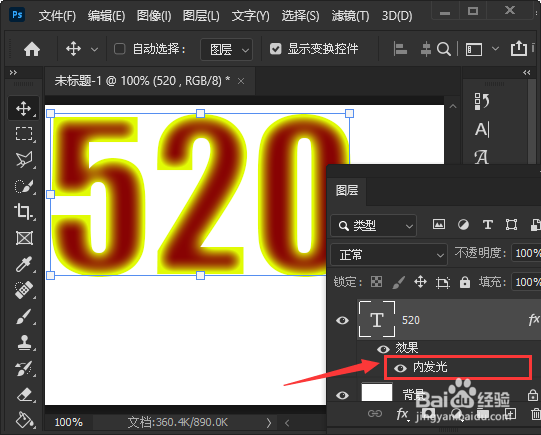Open the 文字(Y) menu
The image size is (541, 435).
(x=250, y=16)
